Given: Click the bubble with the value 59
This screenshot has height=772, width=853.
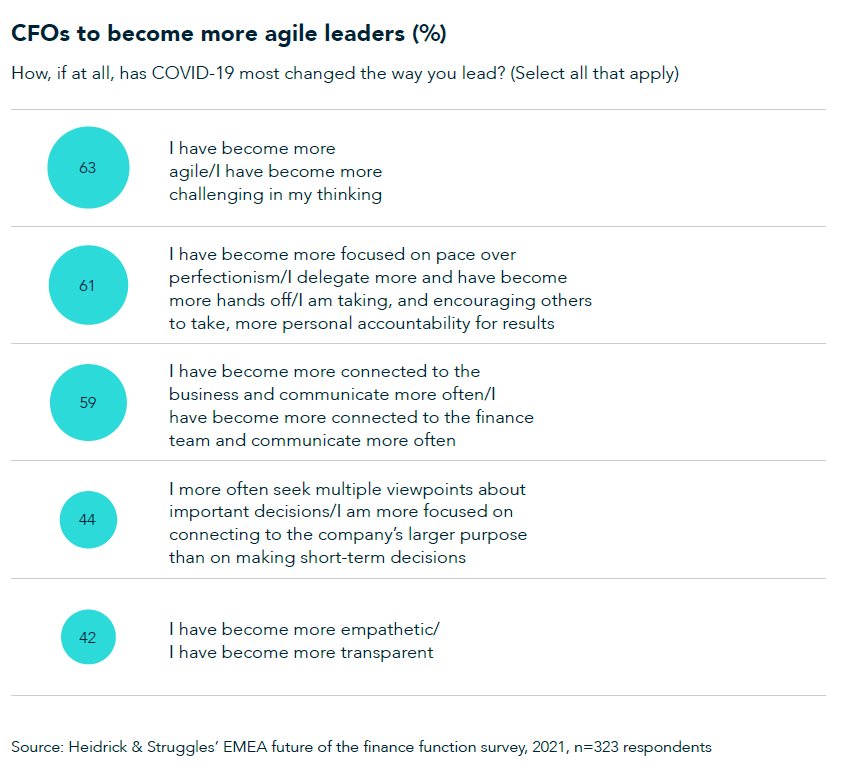Looking at the screenshot, I should tap(88, 403).
